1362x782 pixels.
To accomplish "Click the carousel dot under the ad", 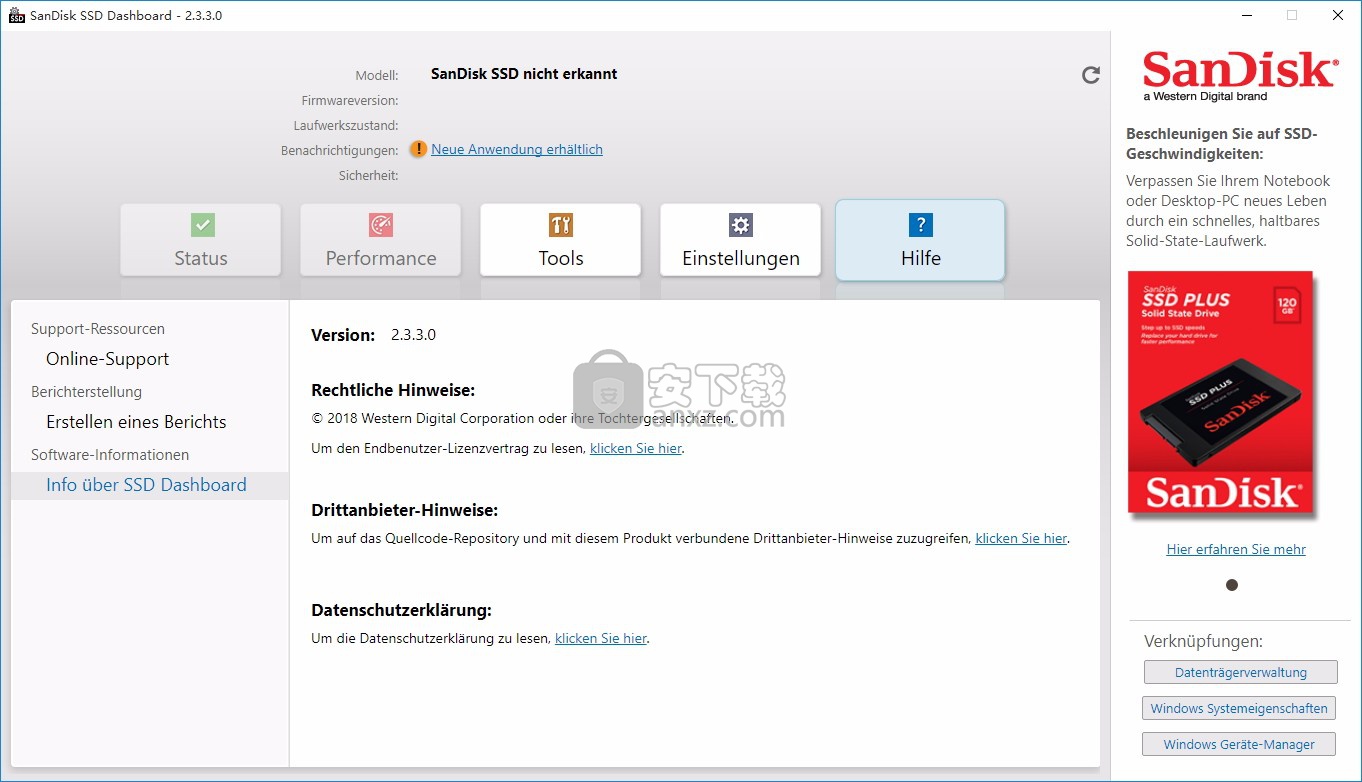I will pyautogui.click(x=1232, y=585).
